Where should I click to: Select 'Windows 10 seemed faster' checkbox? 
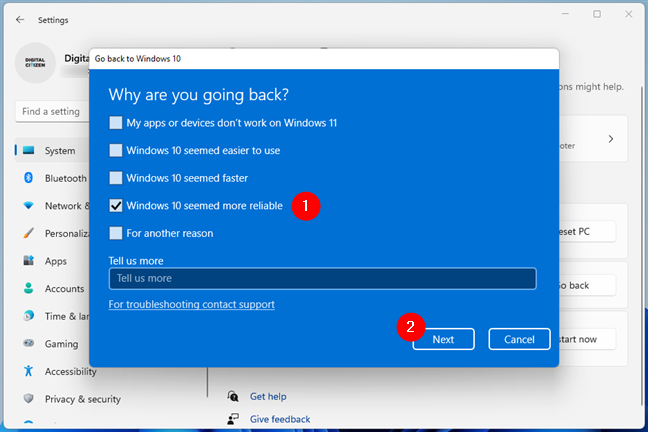coord(116,178)
